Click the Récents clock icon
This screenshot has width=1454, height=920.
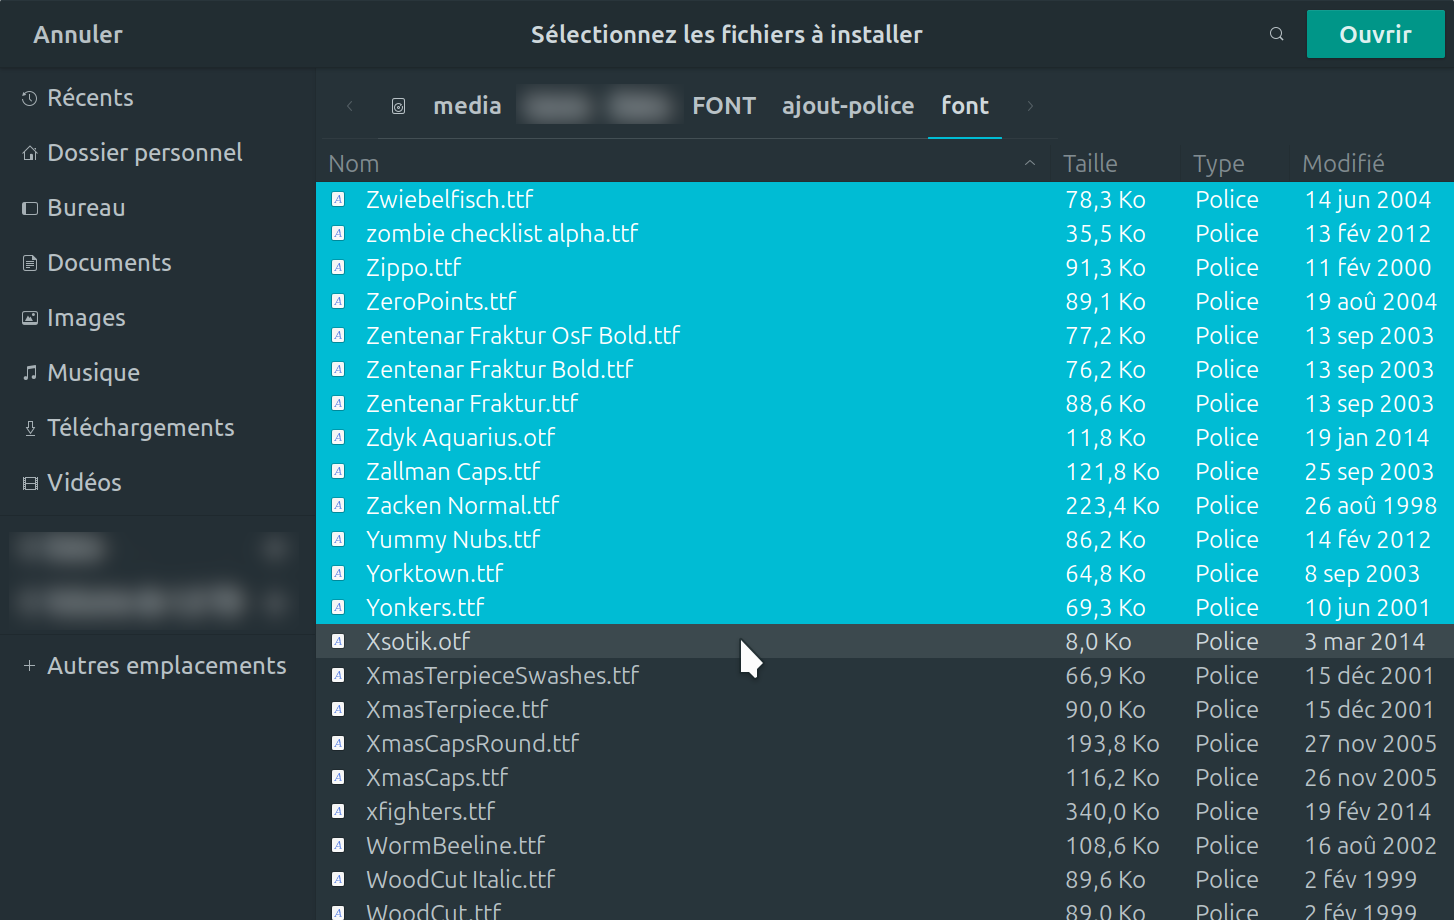click(29, 98)
